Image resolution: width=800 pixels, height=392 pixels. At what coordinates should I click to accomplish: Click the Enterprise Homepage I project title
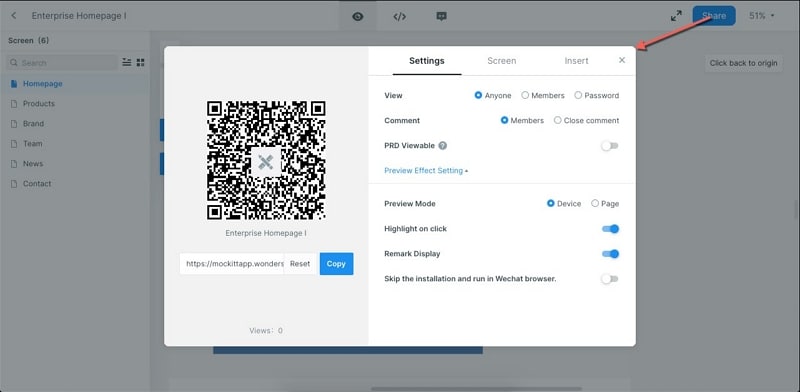79,16
